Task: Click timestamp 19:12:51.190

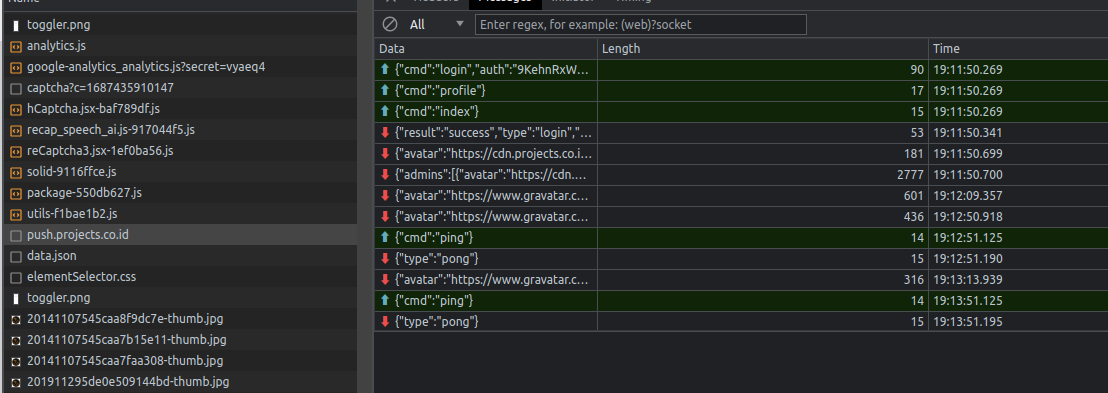Action: (967, 259)
